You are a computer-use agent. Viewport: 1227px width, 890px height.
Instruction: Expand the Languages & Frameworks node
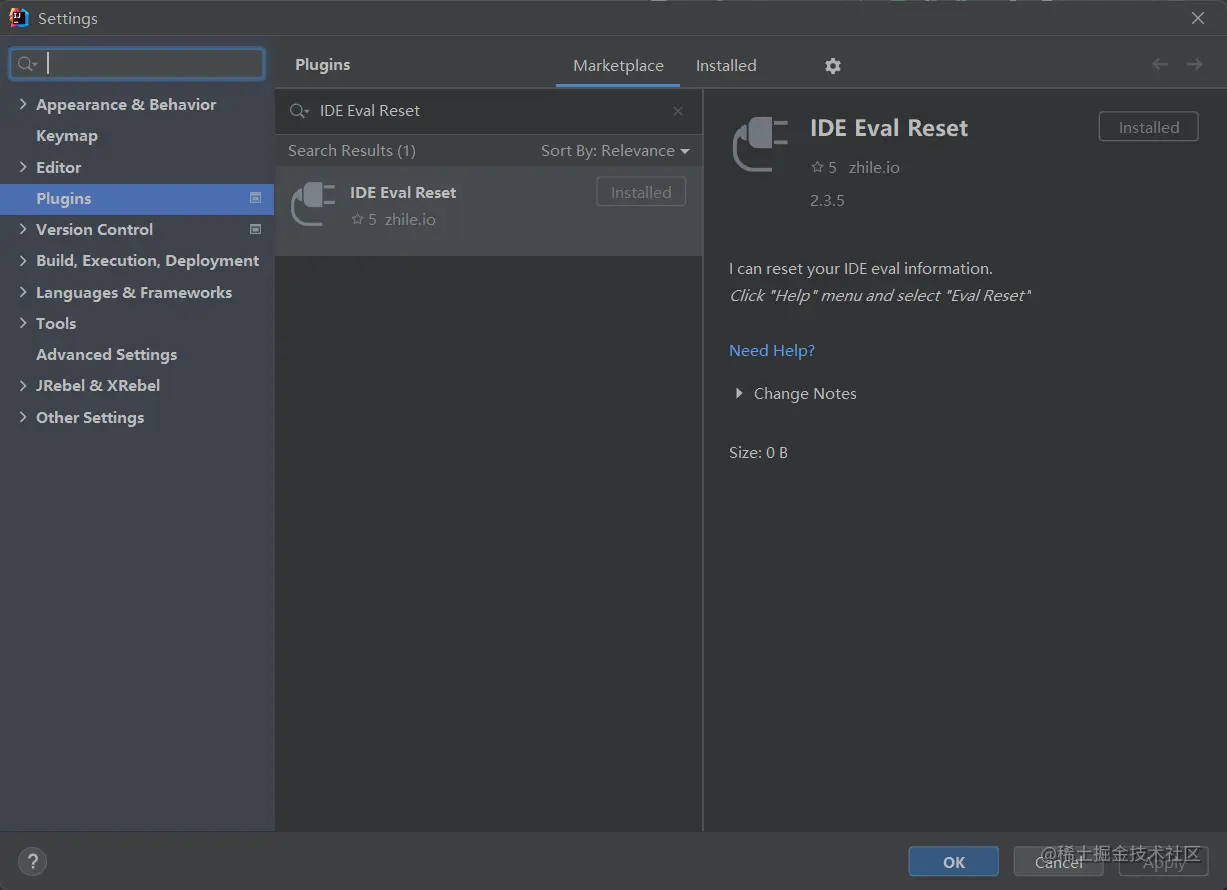click(23, 292)
